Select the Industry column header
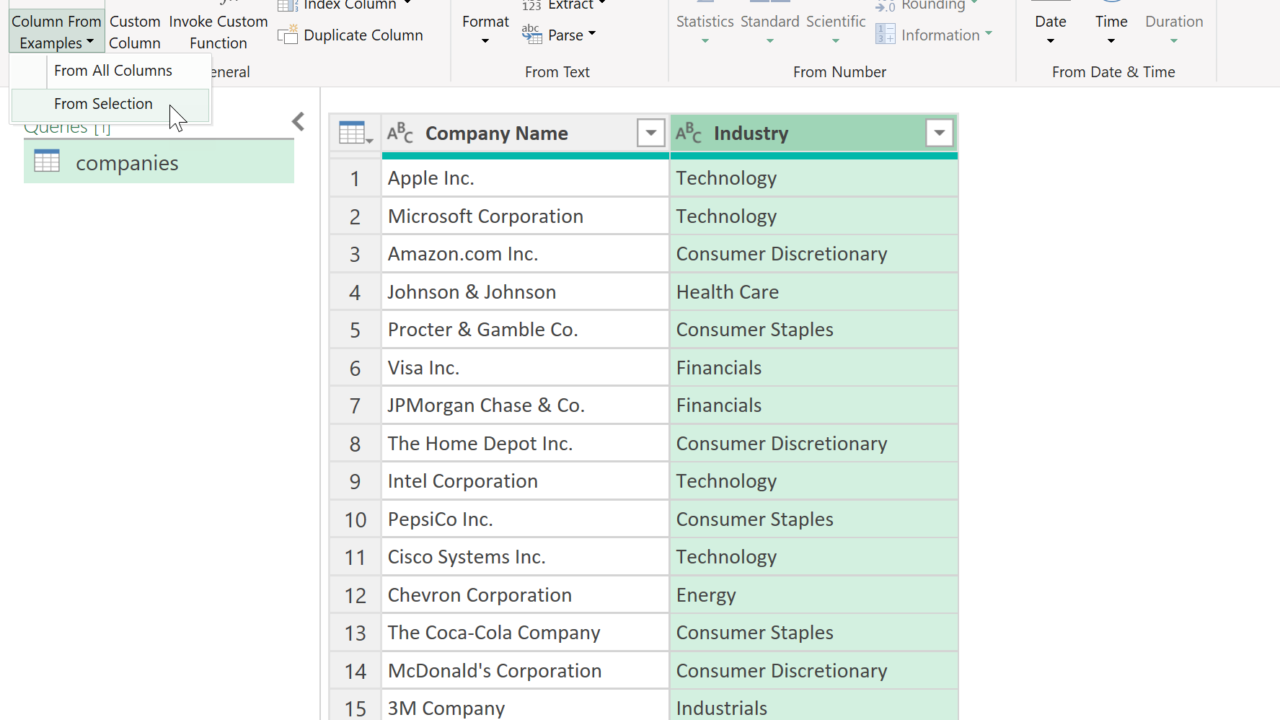This screenshot has height=720, width=1280. coord(800,133)
